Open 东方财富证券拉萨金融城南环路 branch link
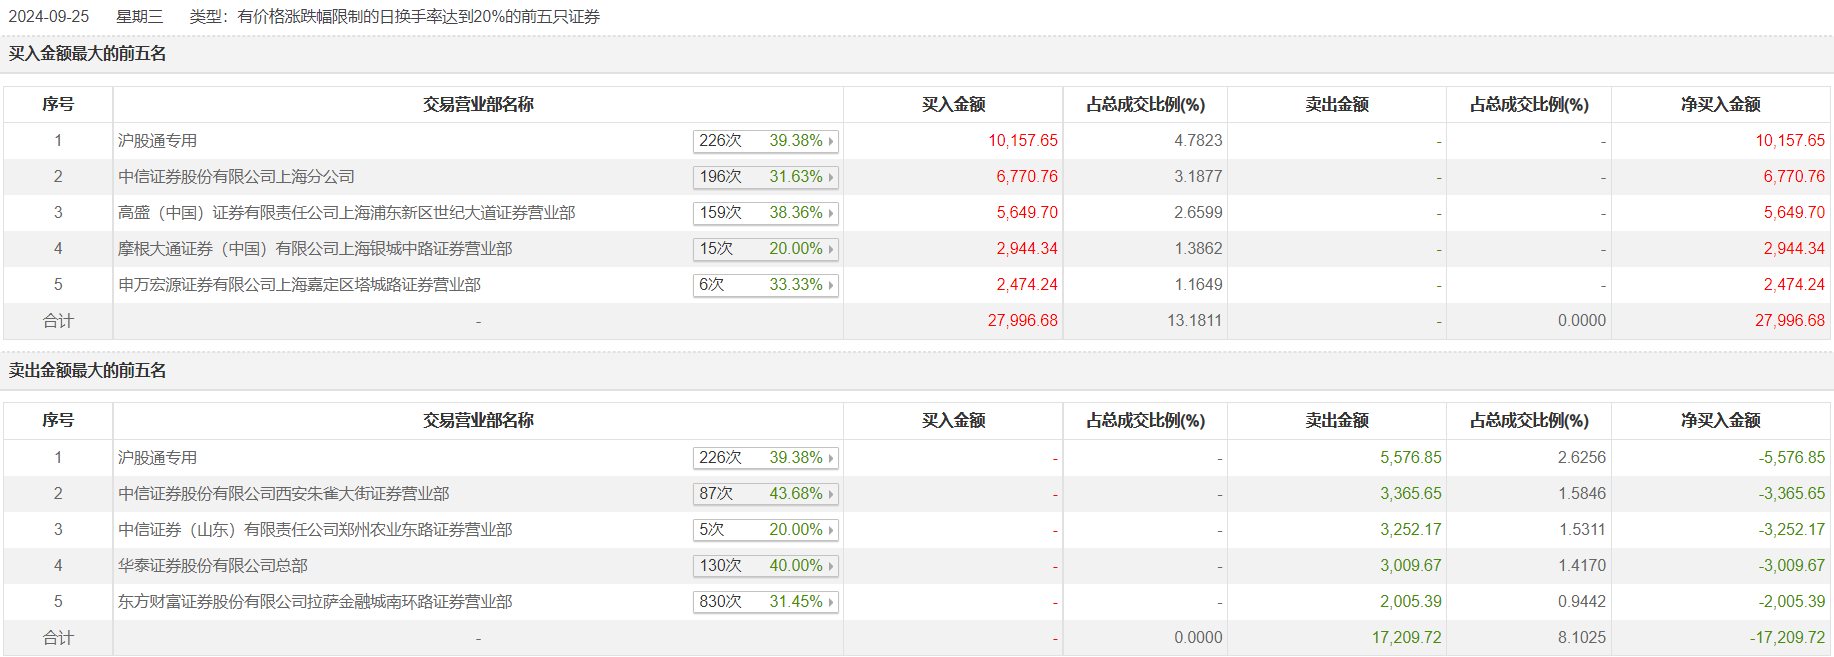 (315, 602)
